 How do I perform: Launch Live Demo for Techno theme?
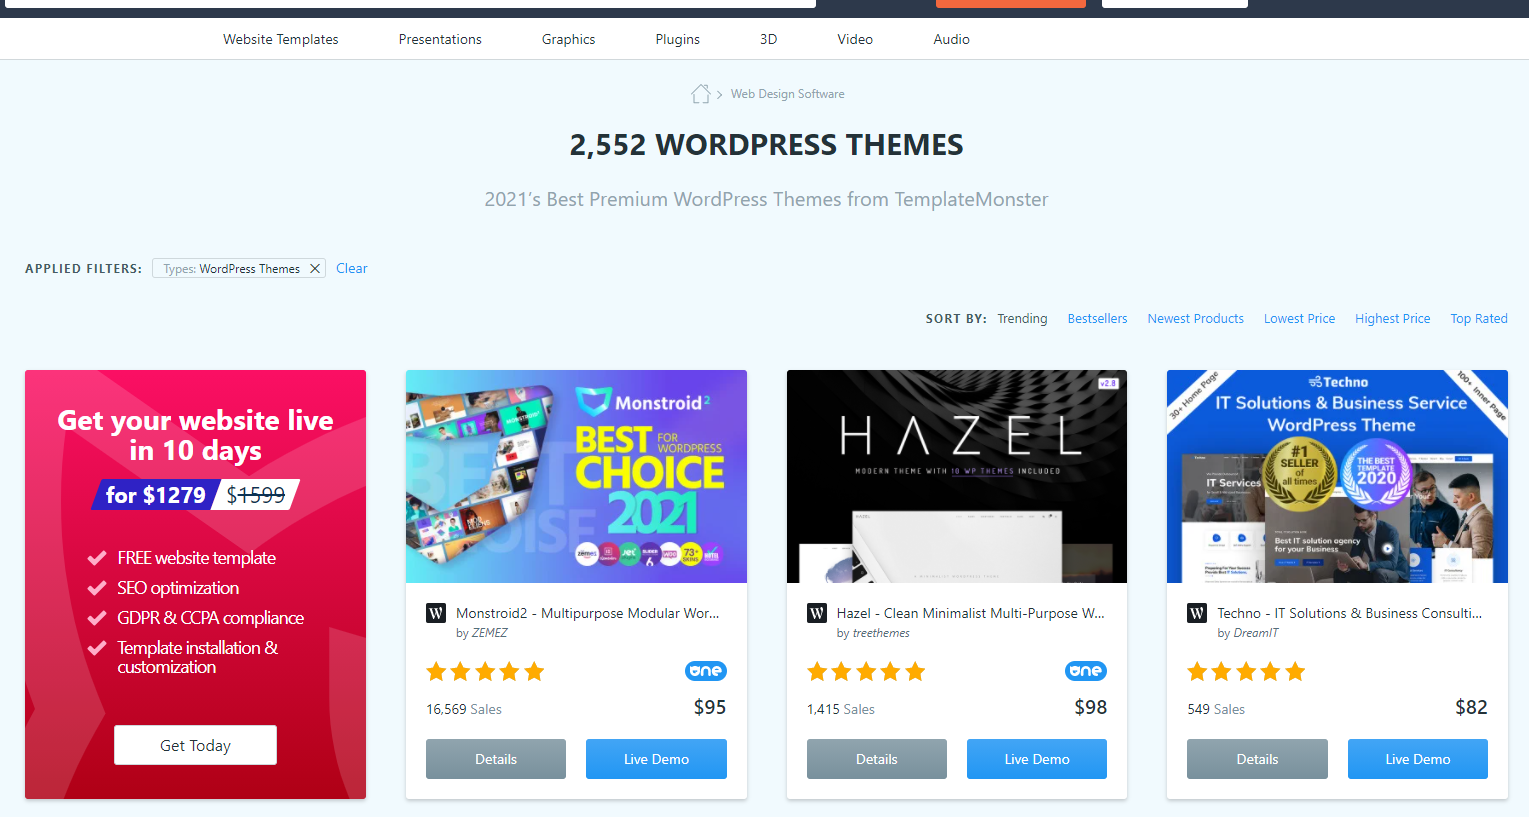click(x=1418, y=759)
